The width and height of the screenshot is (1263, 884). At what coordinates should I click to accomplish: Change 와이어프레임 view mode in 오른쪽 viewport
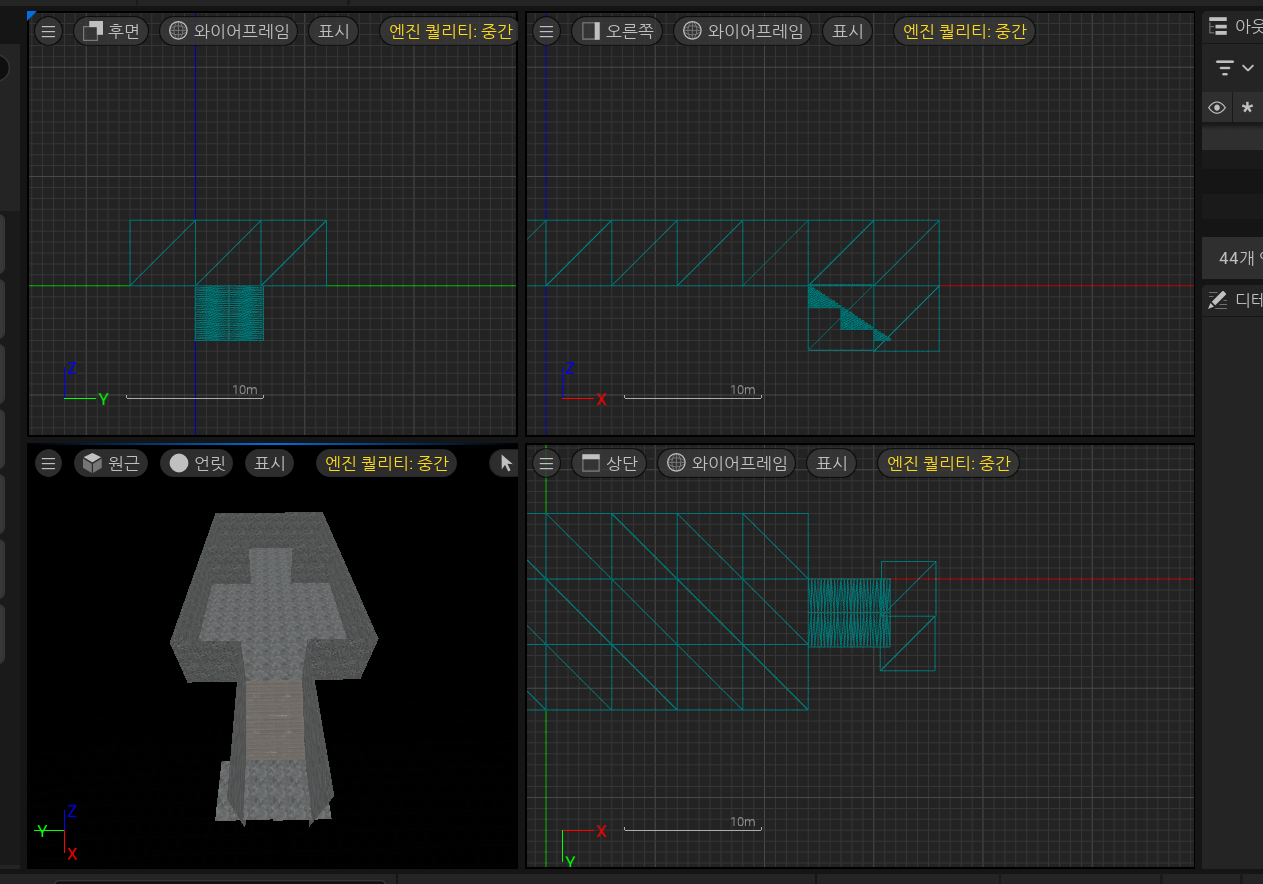[742, 31]
